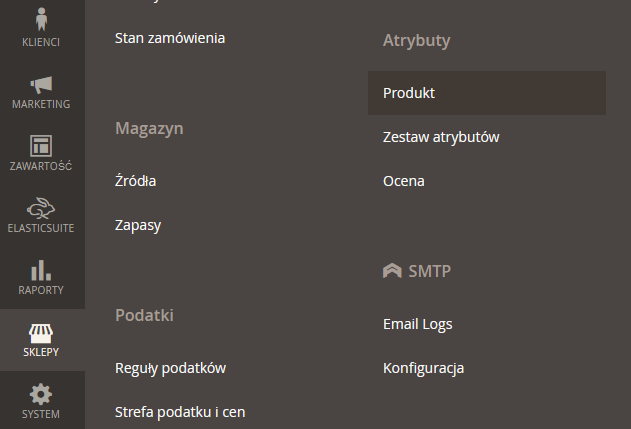Open the Raporty bar chart icon
631x429 pixels.
(41, 270)
